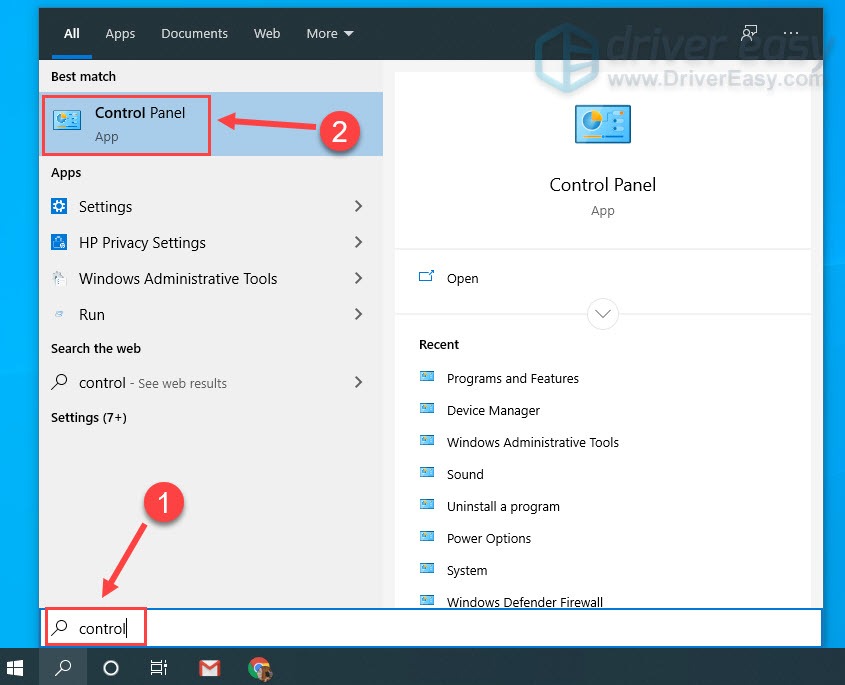Open the three-dot options menu
Viewport: 845px width, 685px height.
coord(791,33)
